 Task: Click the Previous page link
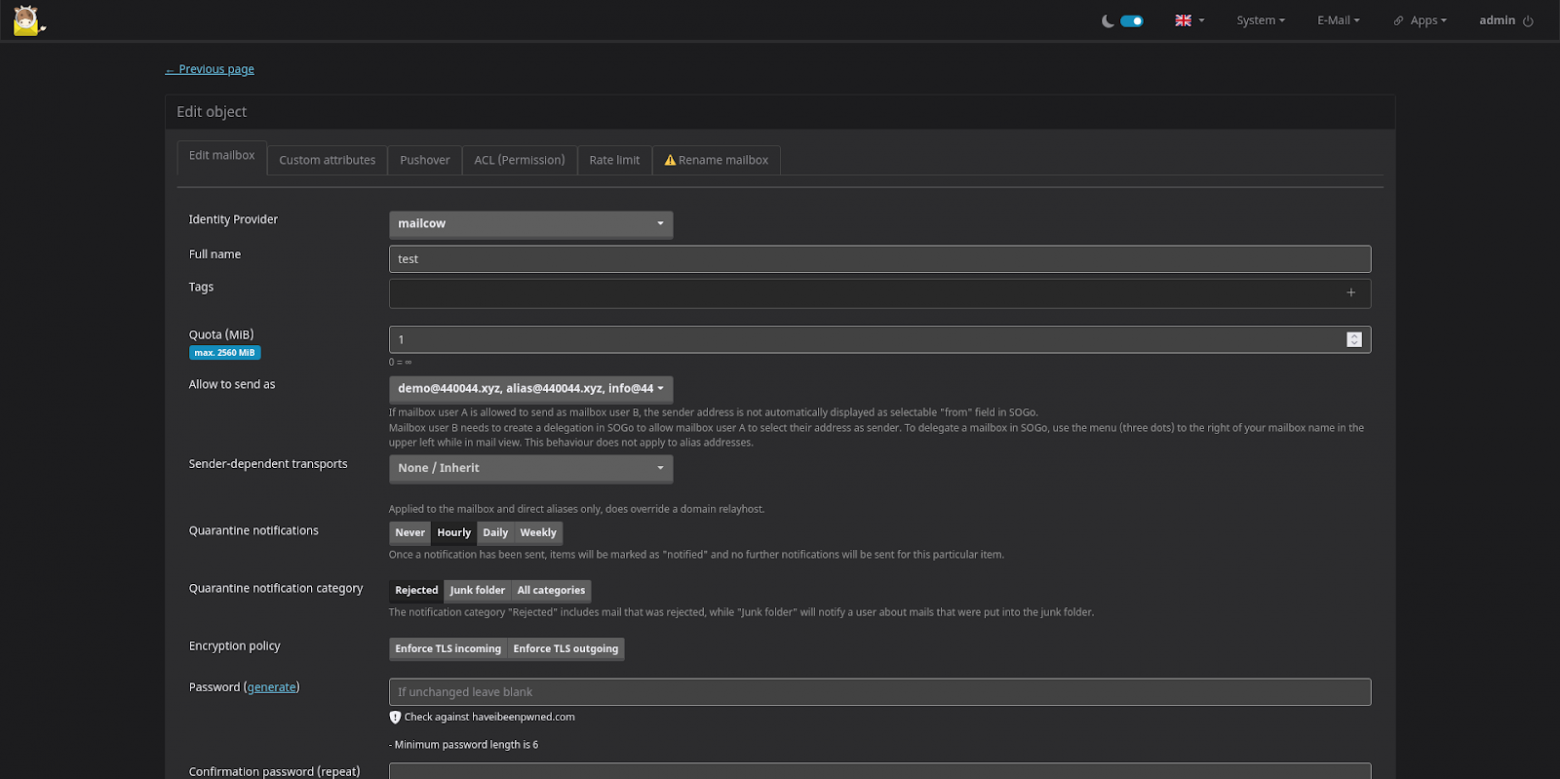point(210,69)
